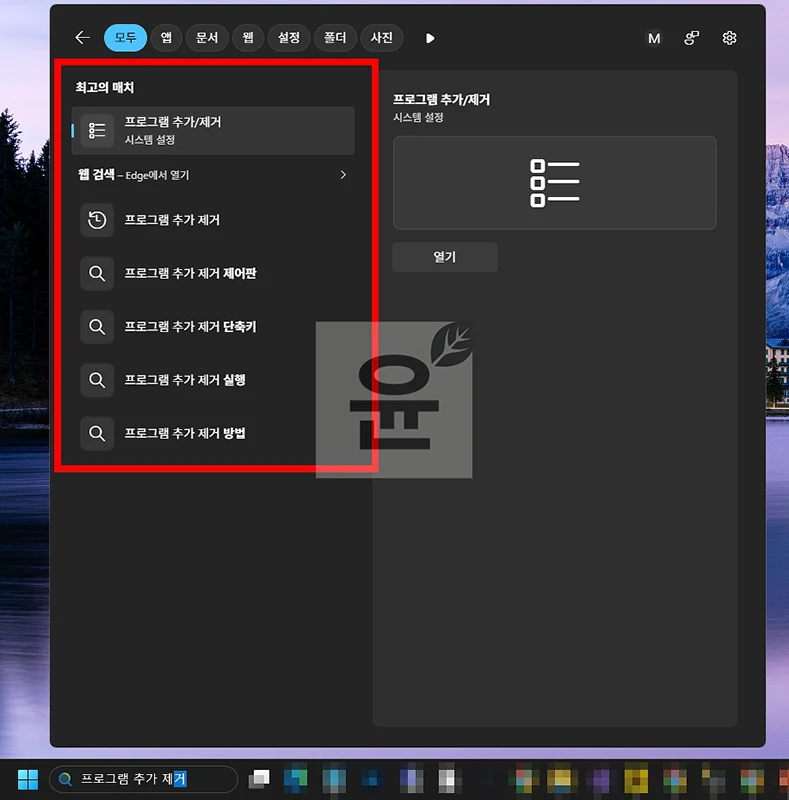Click the taskbar search box
The height and width of the screenshot is (800, 789).
coord(143,779)
